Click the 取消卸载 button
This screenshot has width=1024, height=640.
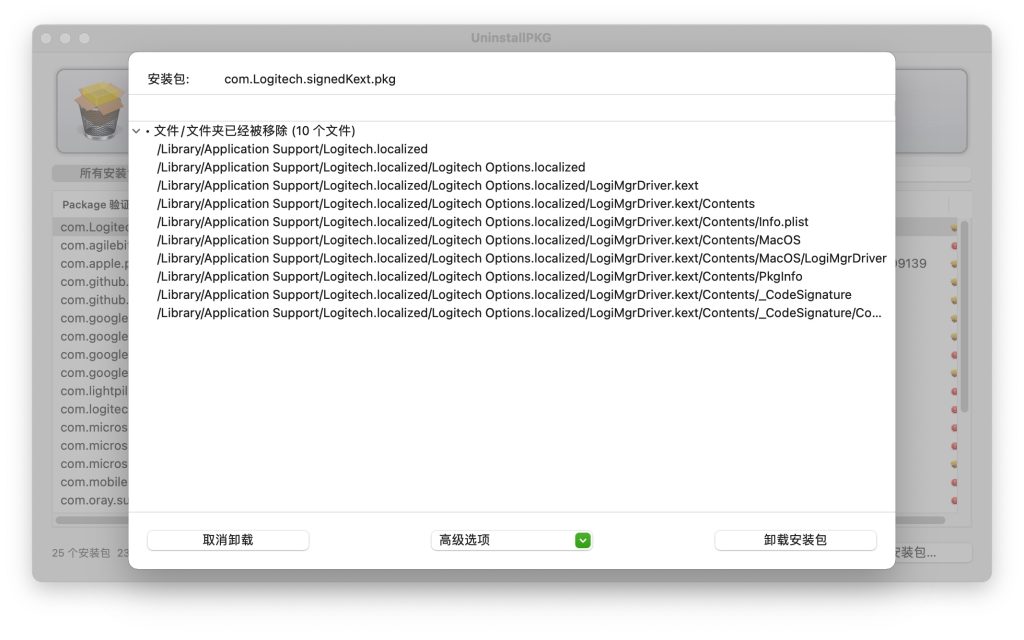[x=228, y=540]
